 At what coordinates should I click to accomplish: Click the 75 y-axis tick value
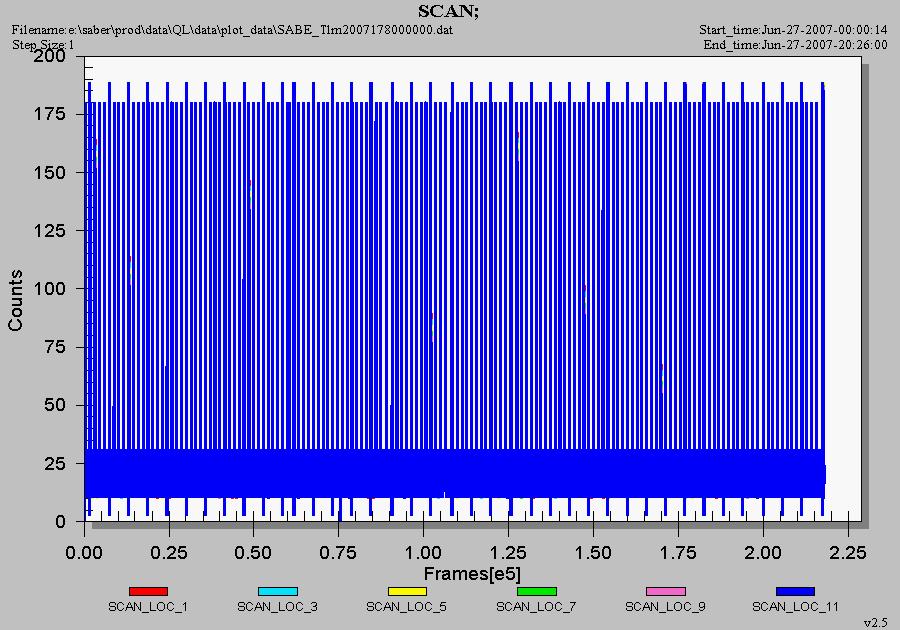(55, 347)
